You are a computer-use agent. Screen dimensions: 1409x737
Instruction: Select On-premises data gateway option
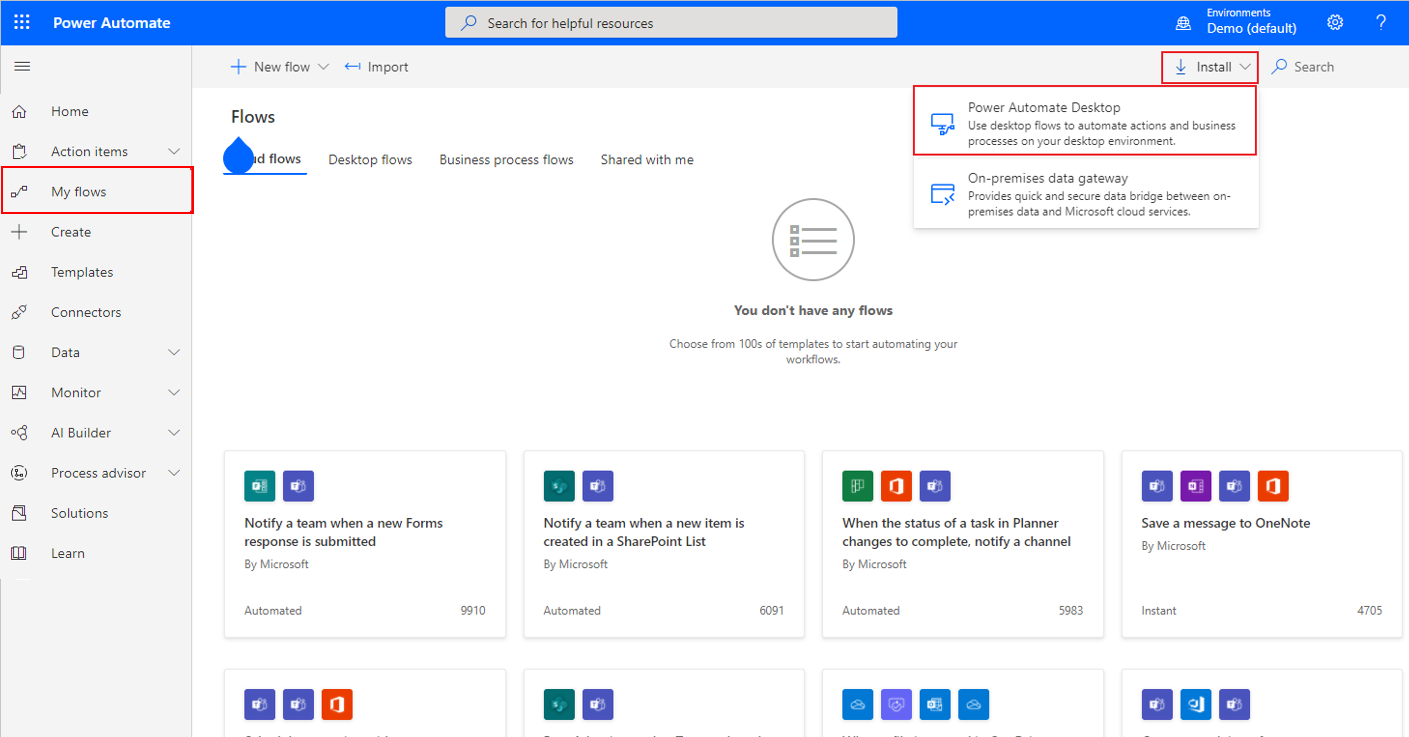(x=1085, y=192)
